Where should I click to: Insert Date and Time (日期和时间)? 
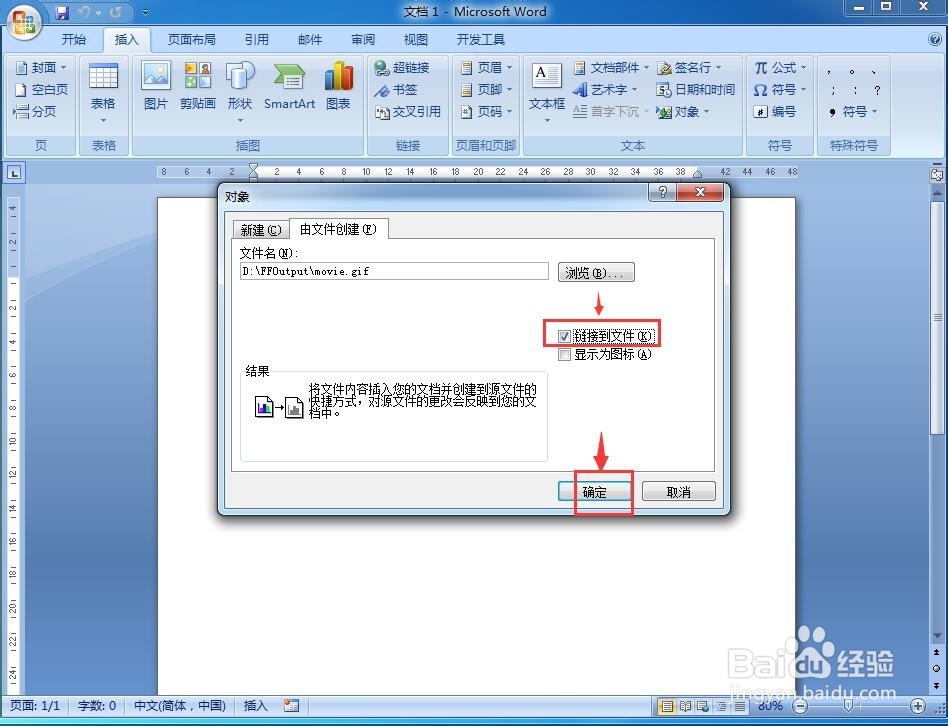pyautogui.click(x=696, y=90)
